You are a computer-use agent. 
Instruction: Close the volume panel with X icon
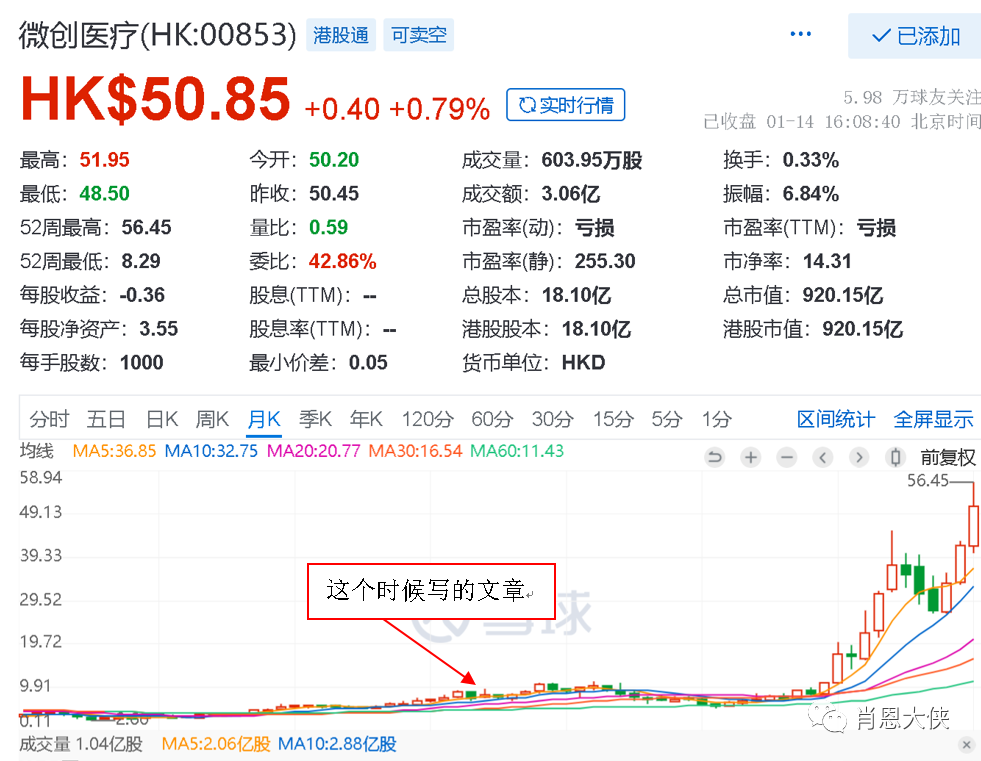point(967,745)
